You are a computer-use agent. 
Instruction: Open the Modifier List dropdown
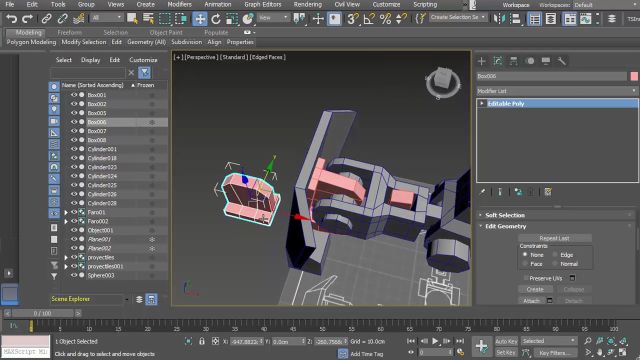(557, 91)
